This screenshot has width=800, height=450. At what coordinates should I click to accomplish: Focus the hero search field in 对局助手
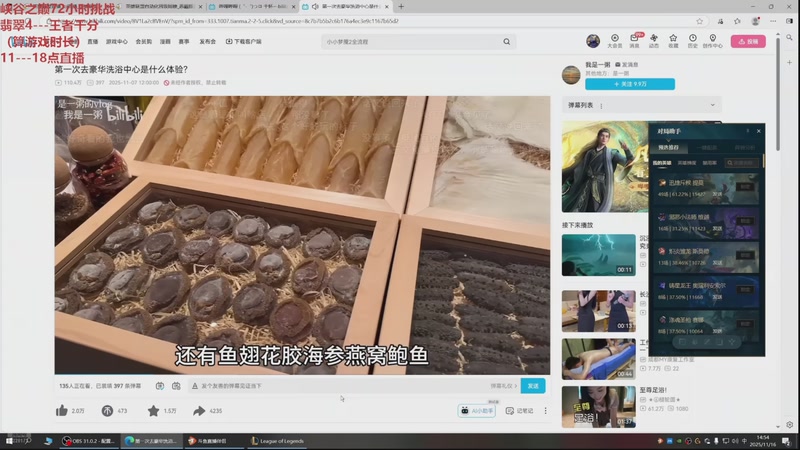click(742, 163)
